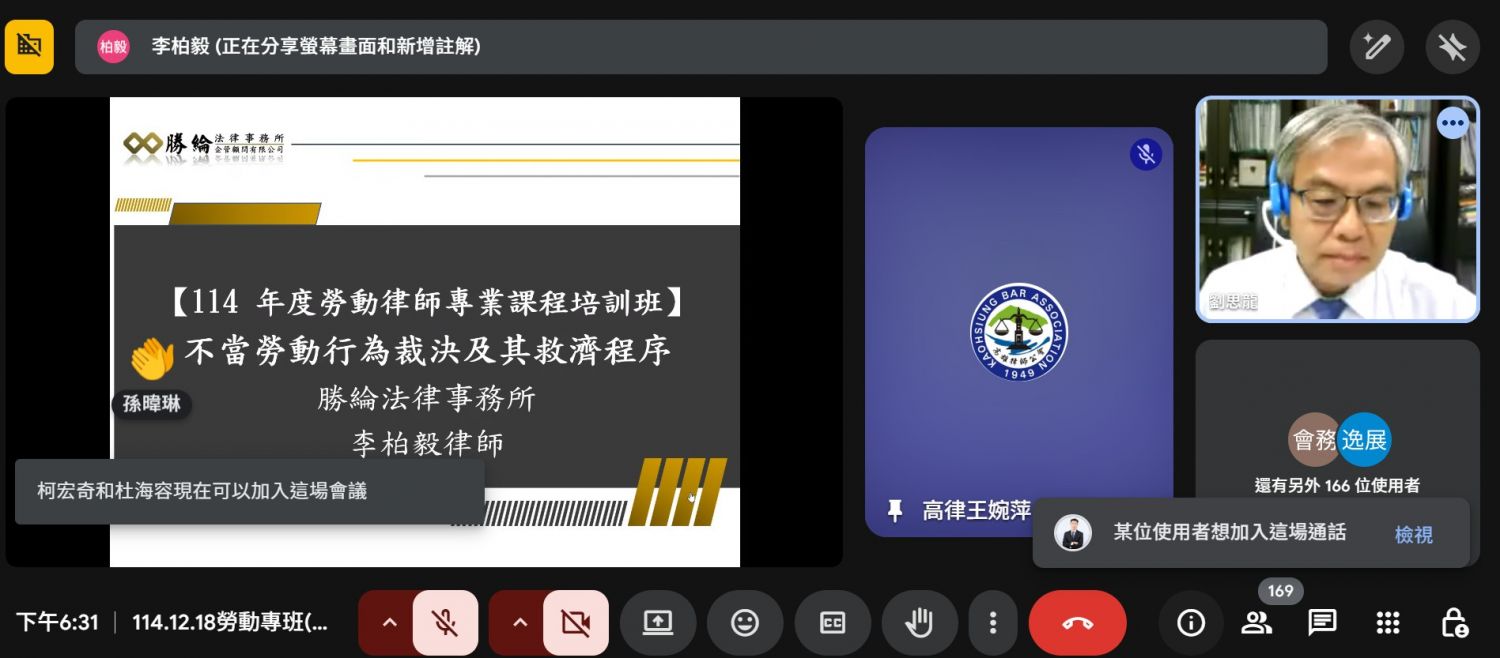The height and width of the screenshot is (658, 1500).
Task: Open the three-dot more options menu
Action: pyautogui.click(x=992, y=623)
